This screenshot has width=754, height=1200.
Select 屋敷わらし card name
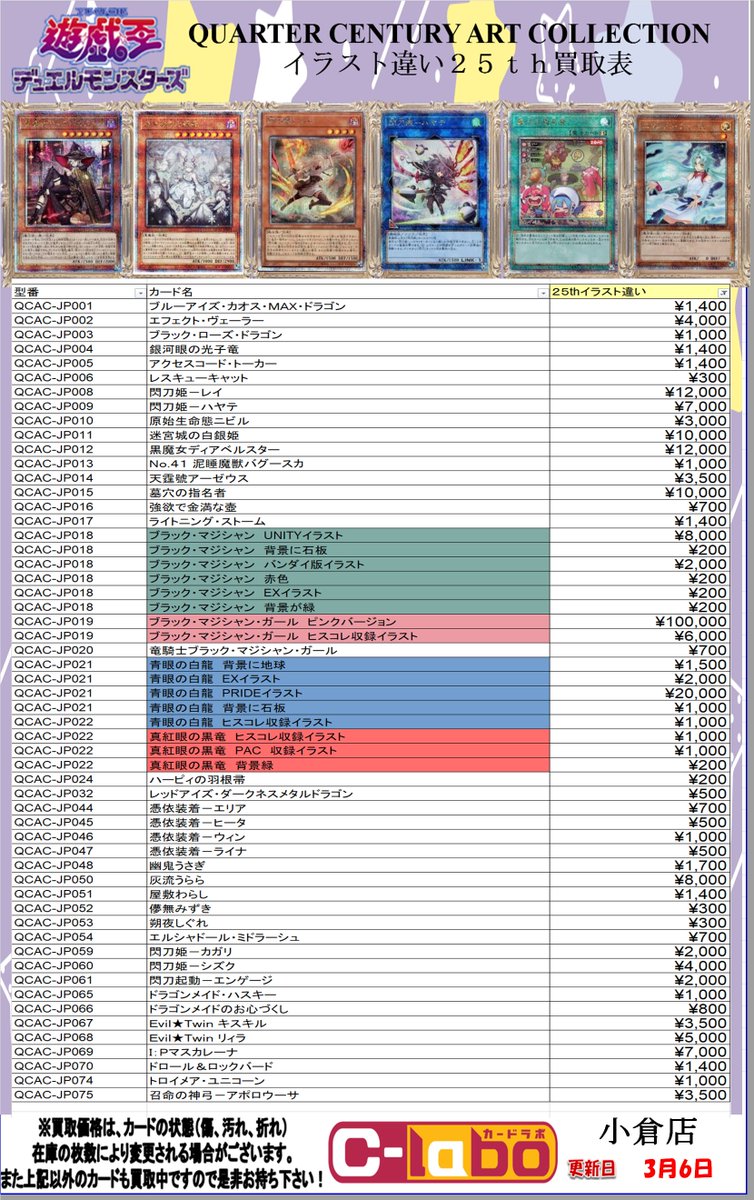coord(181,896)
